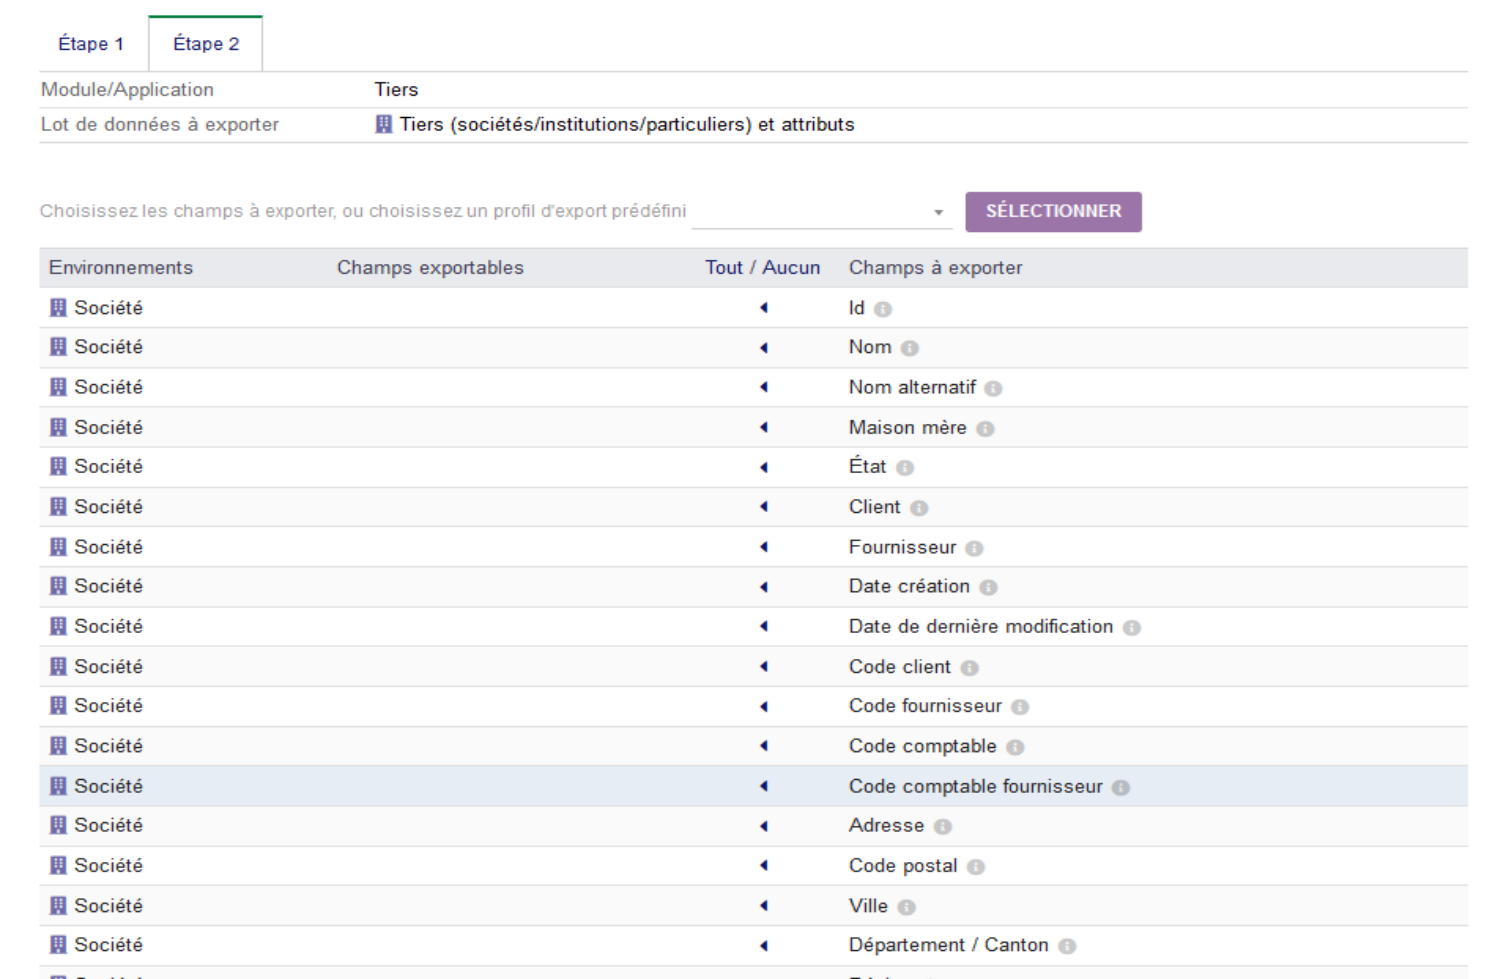The height and width of the screenshot is (979, 1487).
Task: Click the 'Code comptable fournisseur' label
Action: (x=976, y=786)
